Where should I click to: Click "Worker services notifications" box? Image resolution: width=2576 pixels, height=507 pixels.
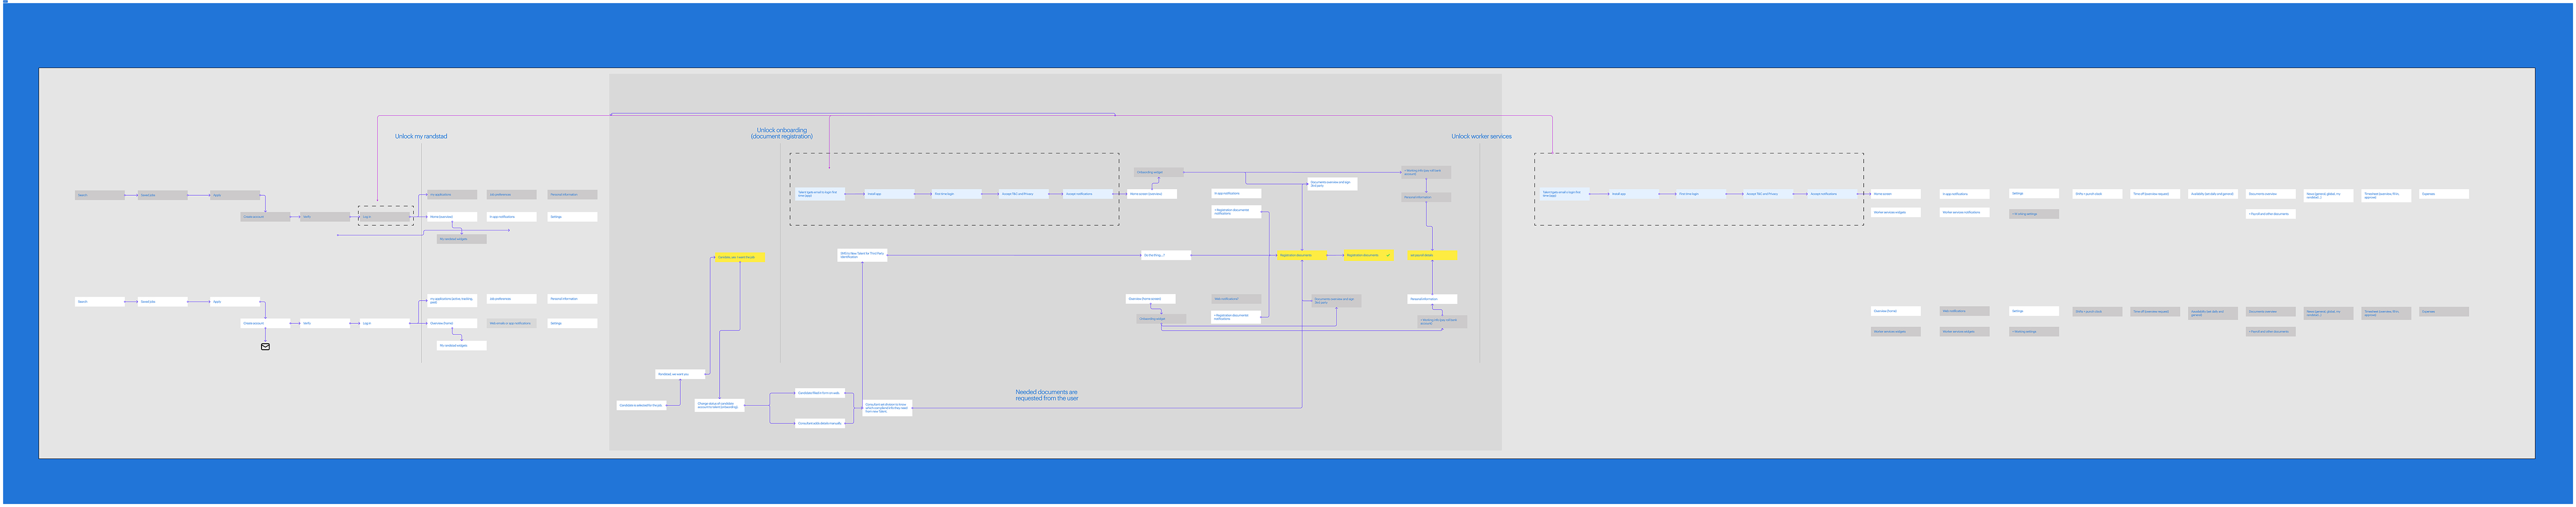click(1965, 212)
